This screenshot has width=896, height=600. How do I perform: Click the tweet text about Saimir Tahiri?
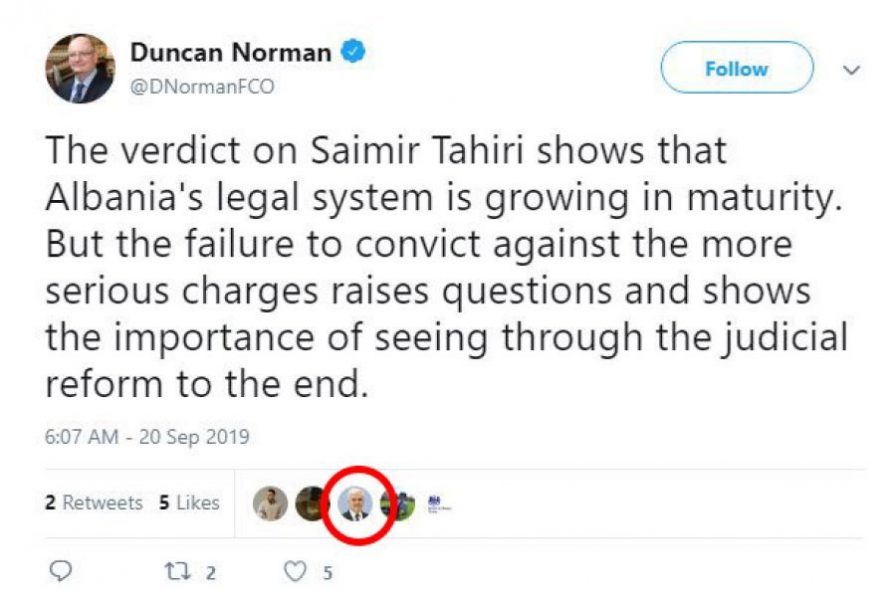click(446, 267)
